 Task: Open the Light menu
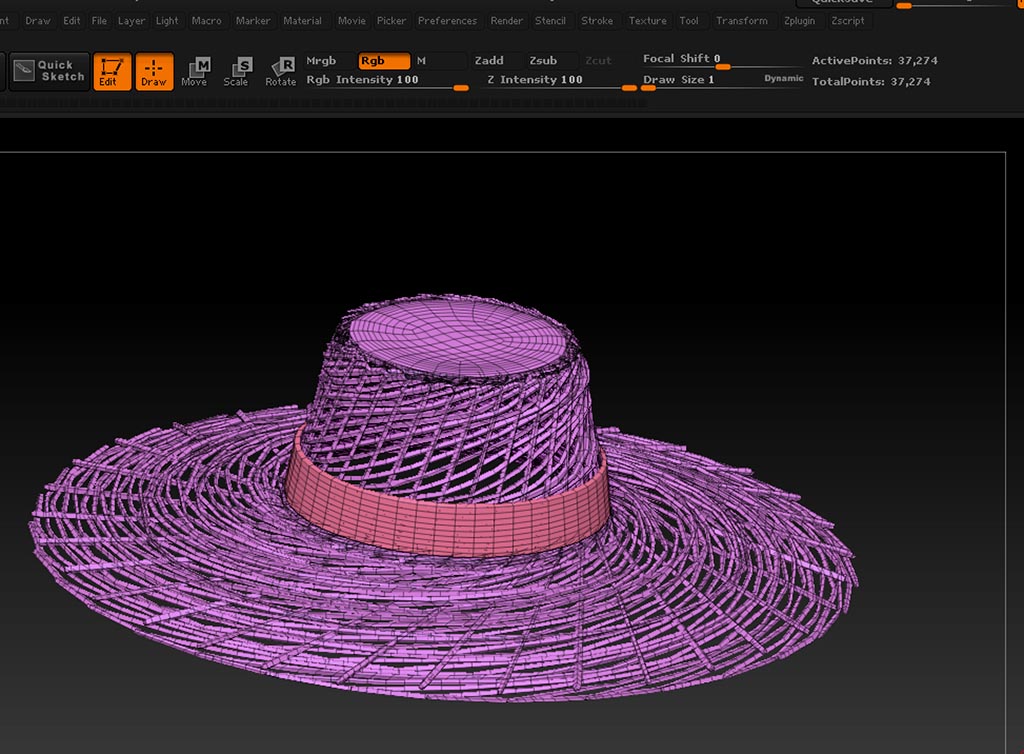[167, 21]
